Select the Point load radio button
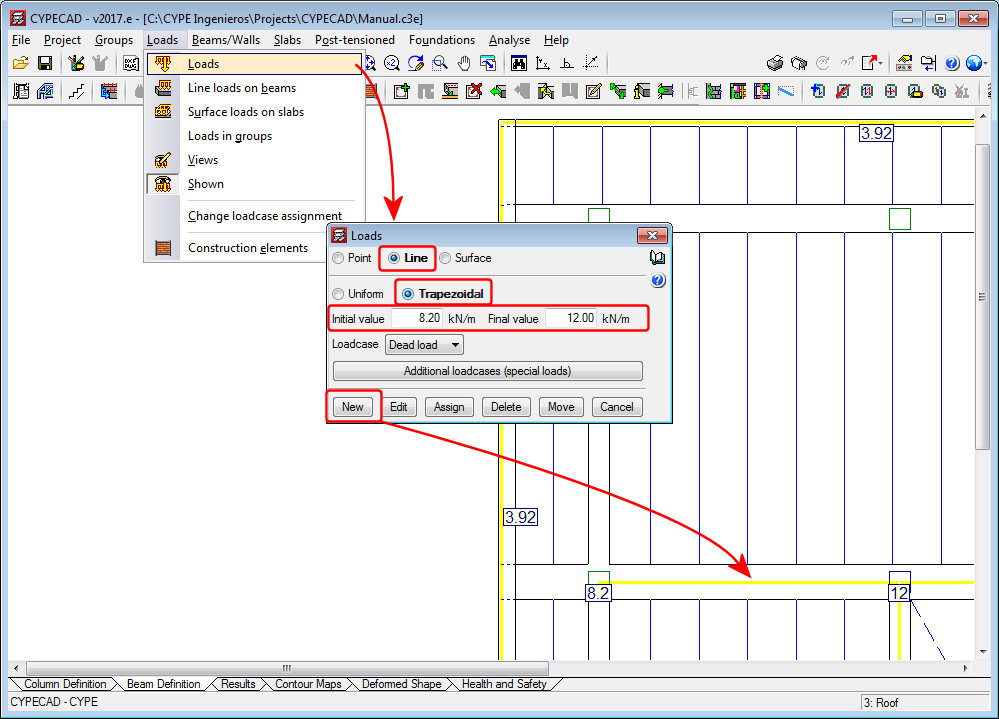This screenshot has width=999, height=719. [339, 258]
